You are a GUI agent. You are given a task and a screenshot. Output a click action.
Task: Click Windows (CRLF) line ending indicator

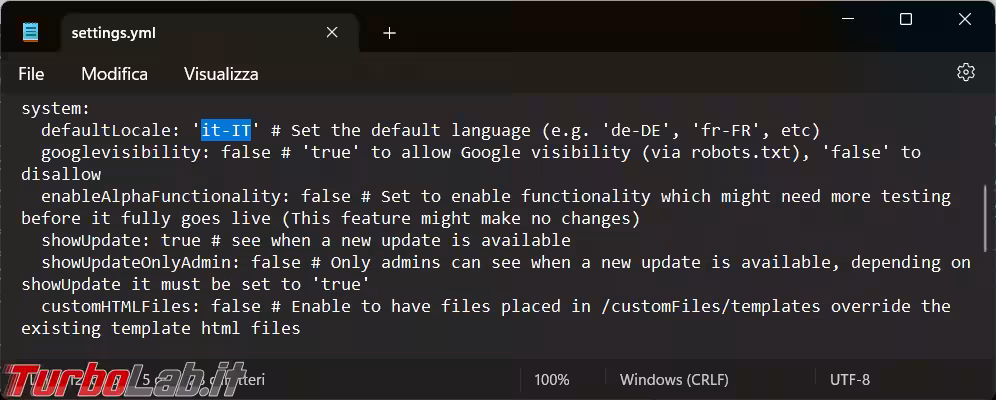click(x=674, y=380)
